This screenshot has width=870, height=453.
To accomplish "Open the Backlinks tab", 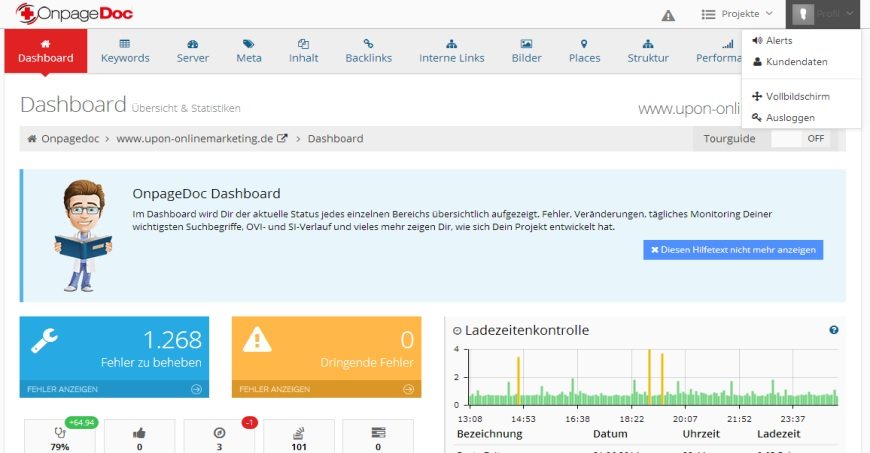I will coord(368,51).
